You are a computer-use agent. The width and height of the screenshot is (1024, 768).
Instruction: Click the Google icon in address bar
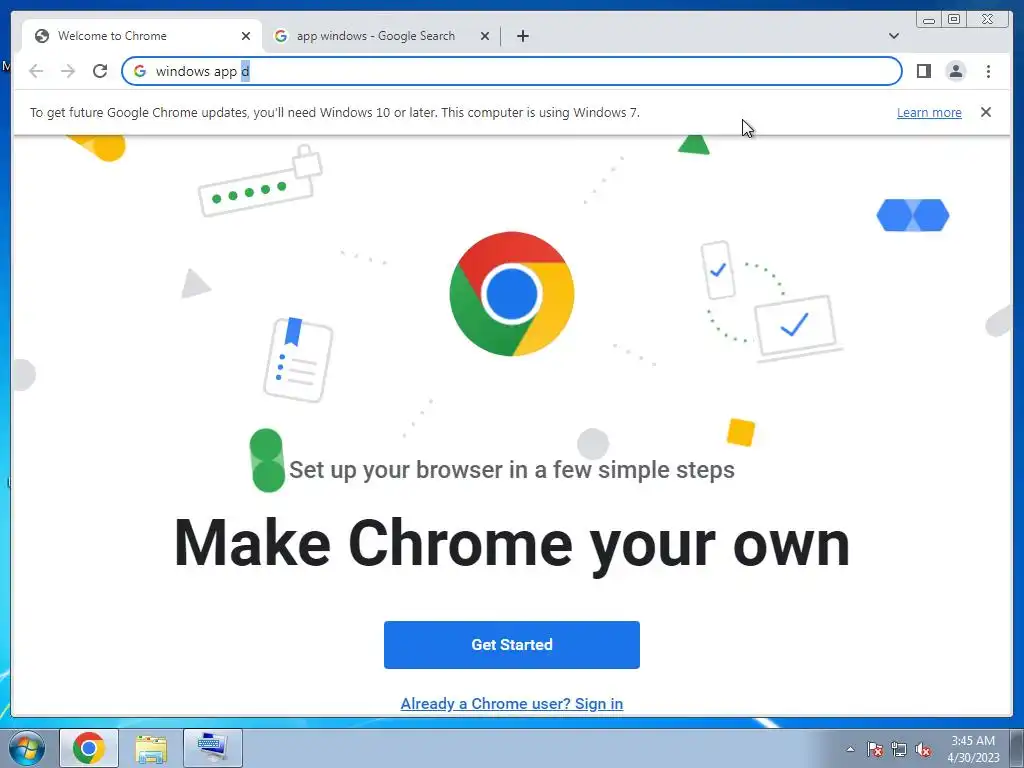coord(140,71)
